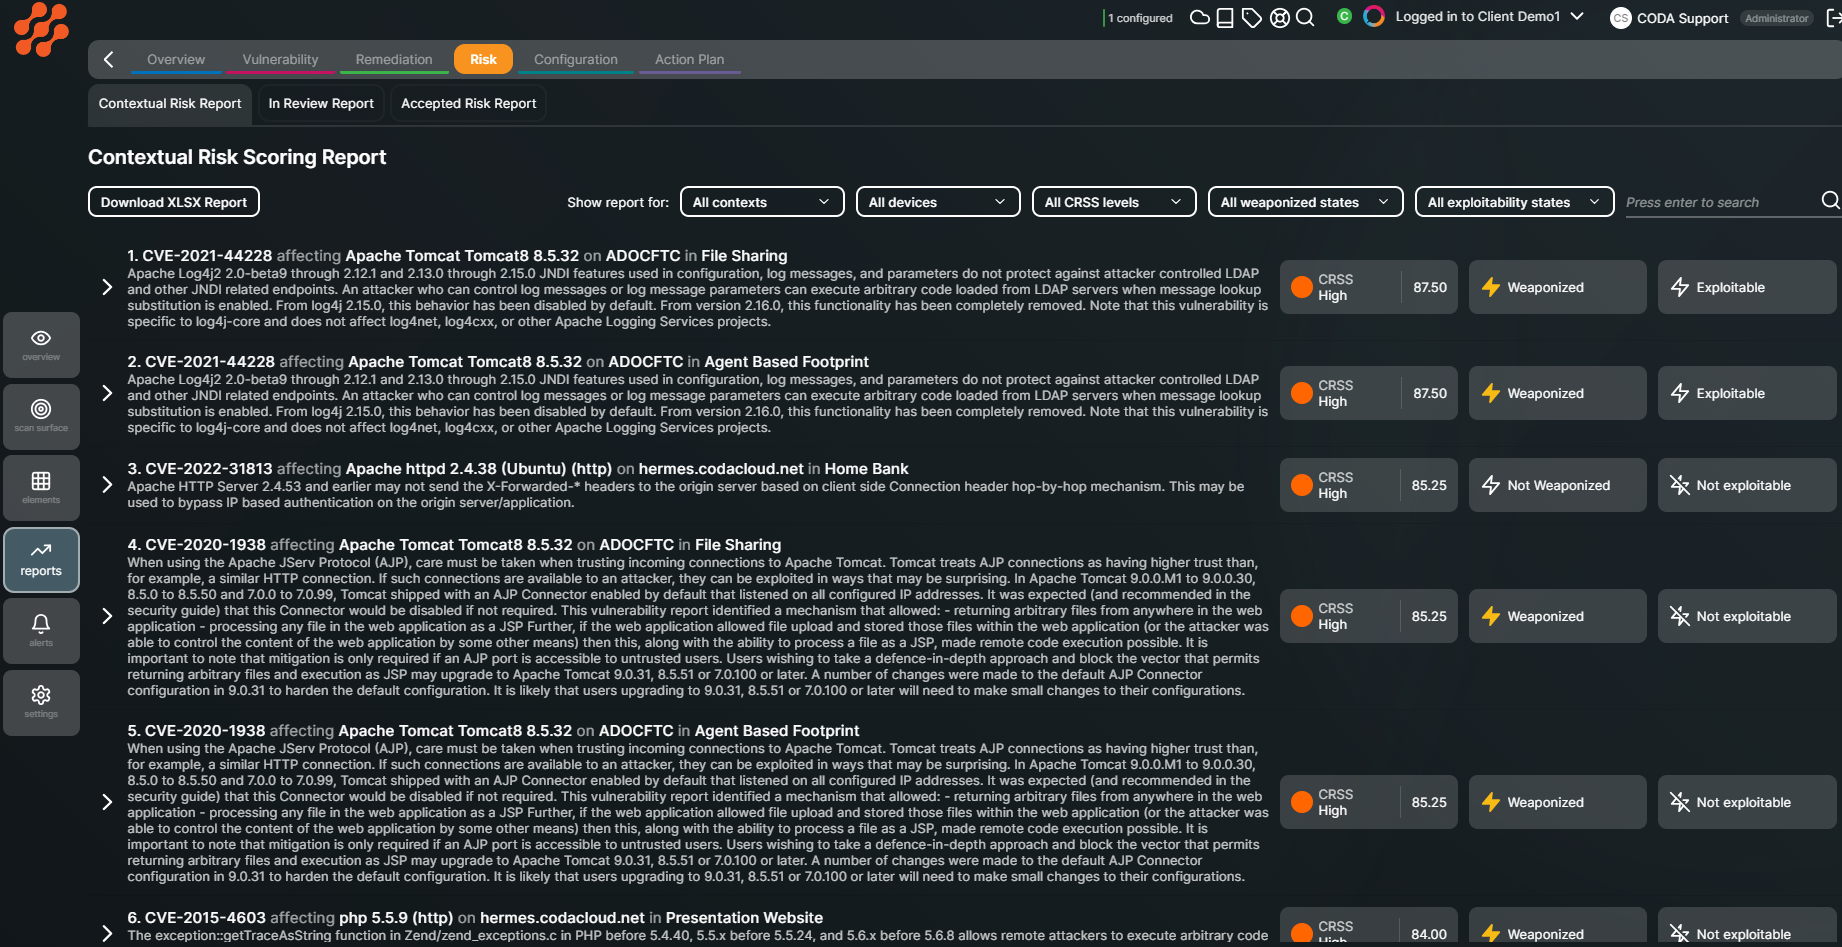Open the All contexts dropdown

(762, 202)
